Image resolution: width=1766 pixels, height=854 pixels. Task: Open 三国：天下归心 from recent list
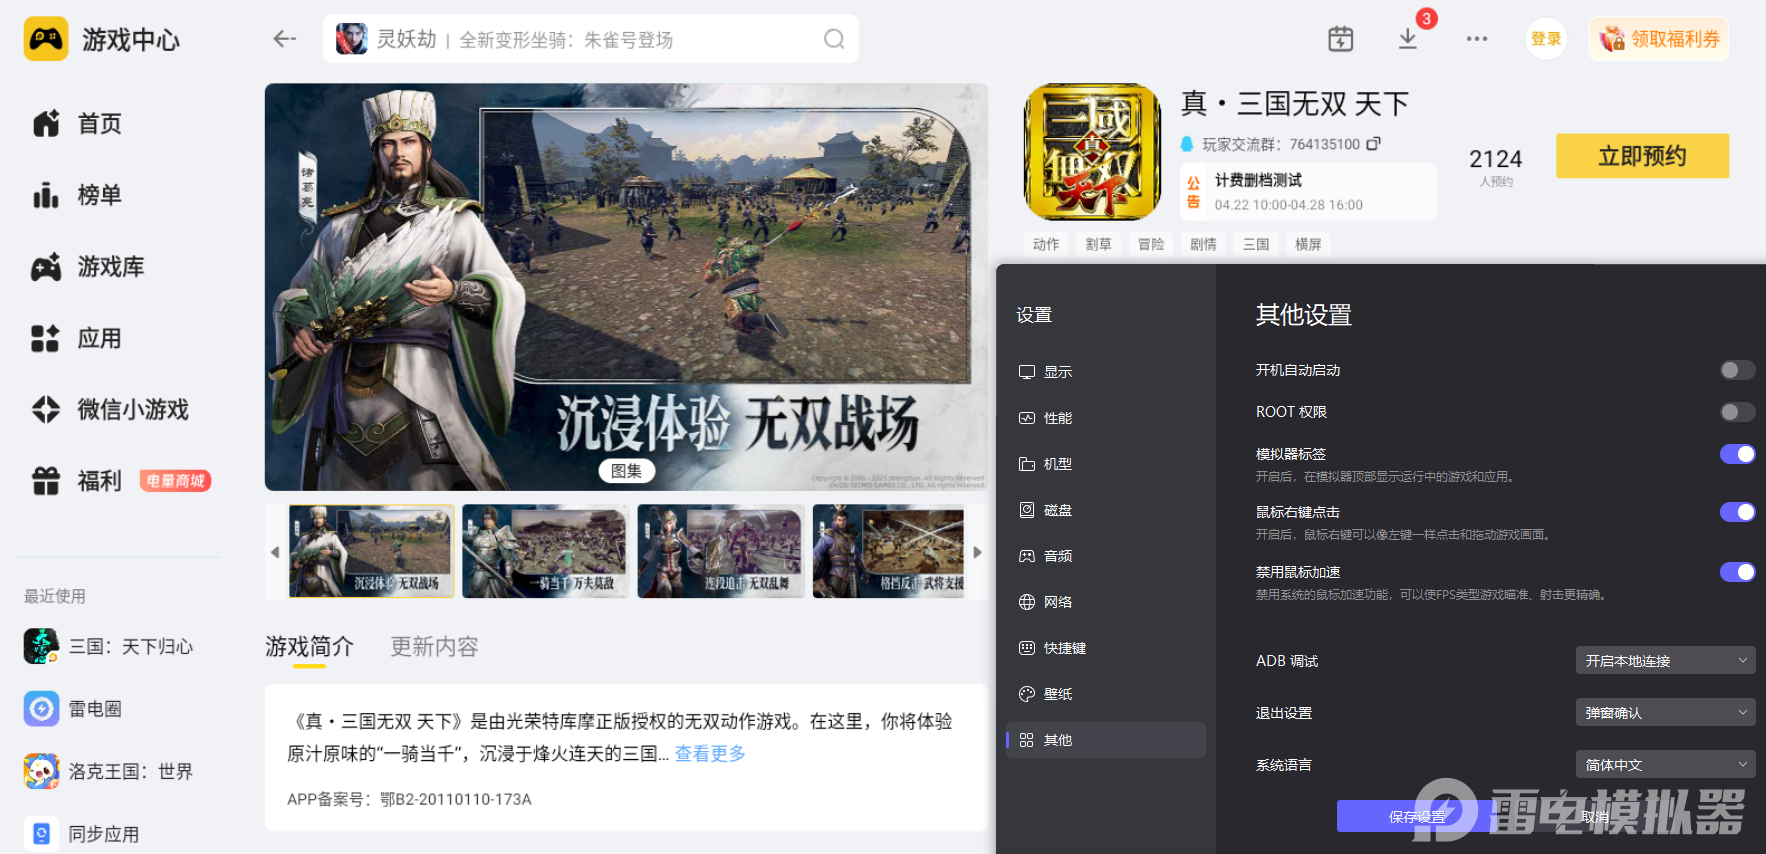click(130, 647)
